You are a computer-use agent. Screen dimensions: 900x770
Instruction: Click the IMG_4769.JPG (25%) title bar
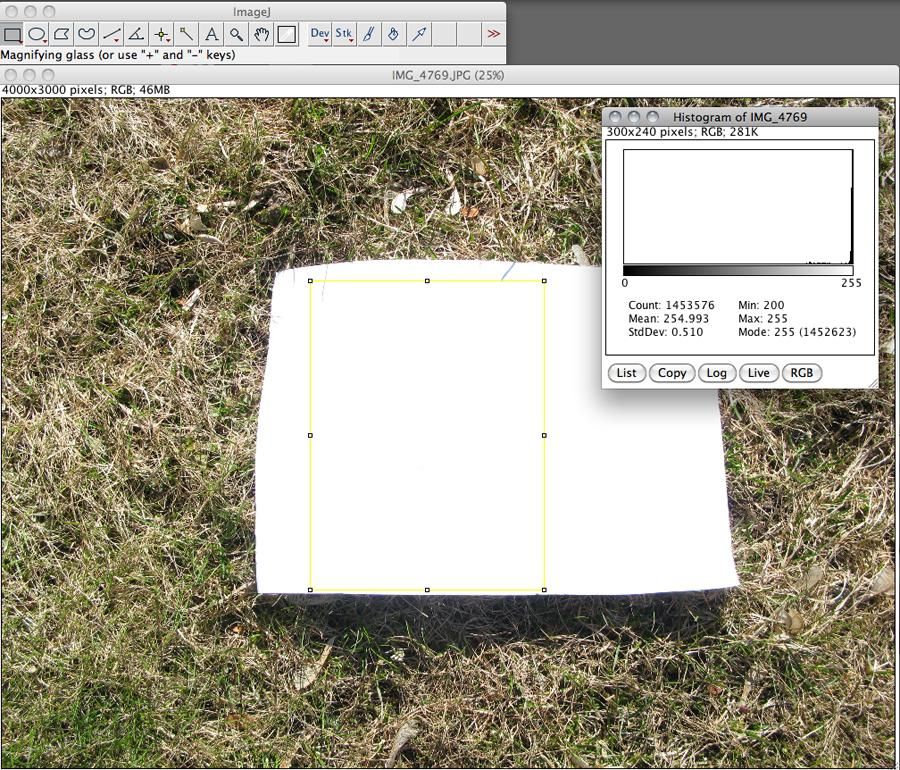(x=448, y=75)
